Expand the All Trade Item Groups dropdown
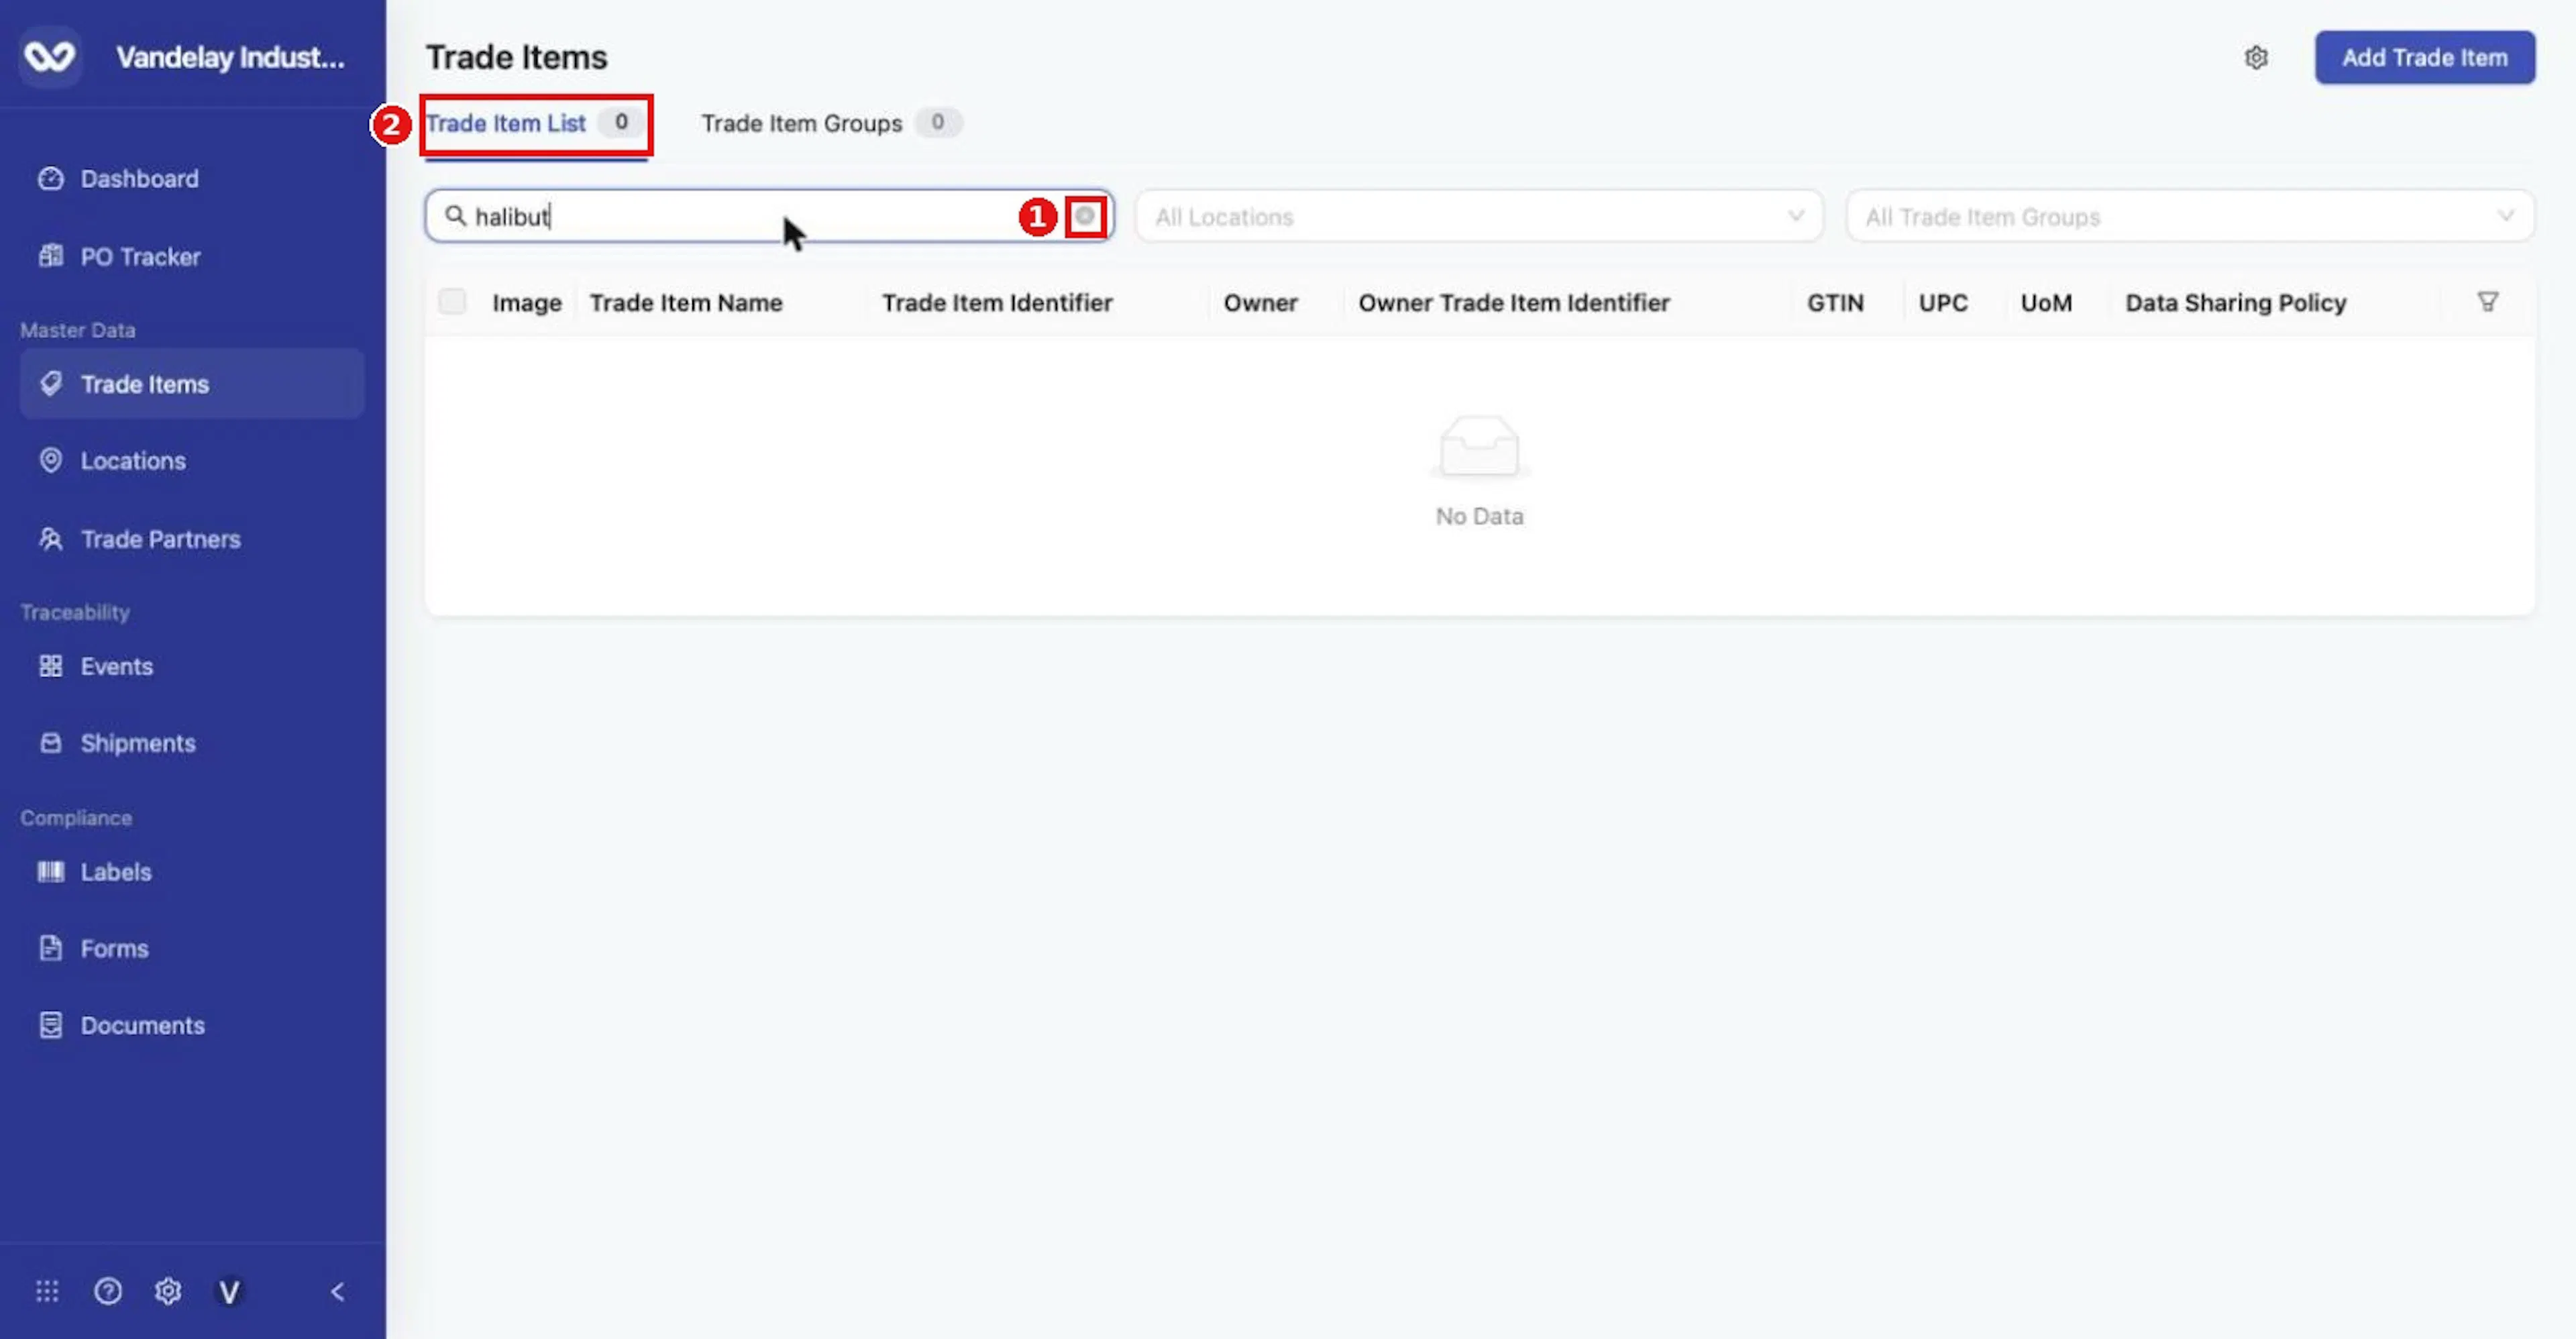 coord(2189,216)
